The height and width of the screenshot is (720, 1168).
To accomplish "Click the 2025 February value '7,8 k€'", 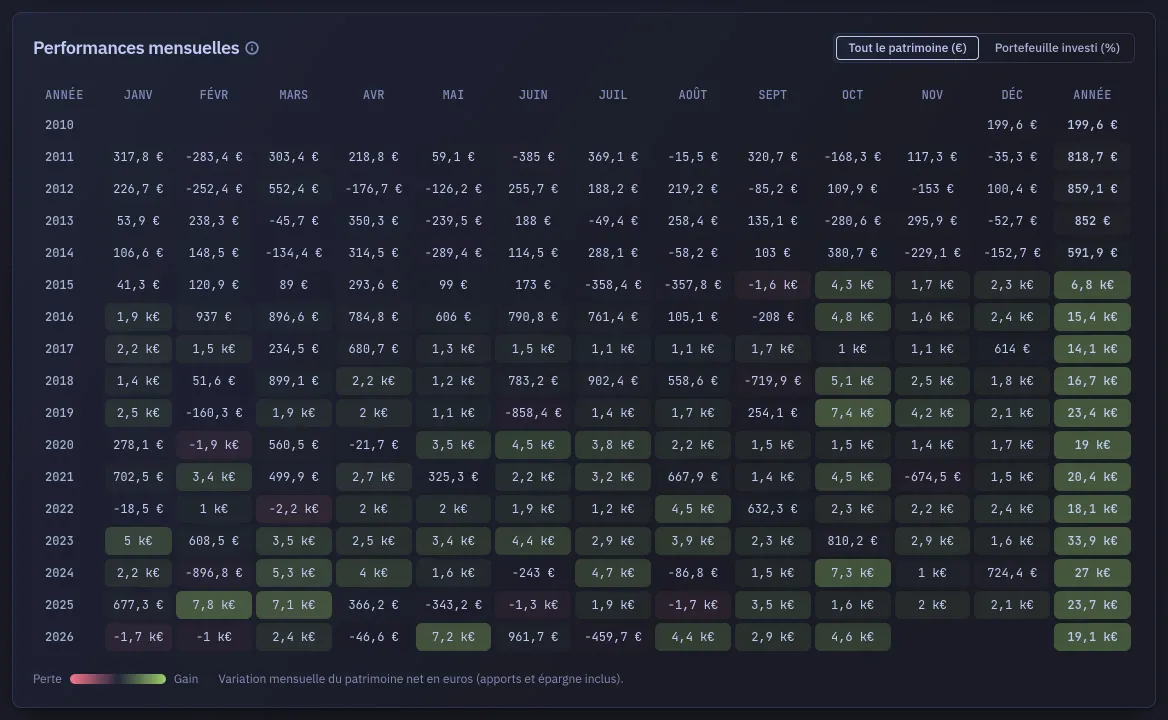I will coord(214,605).
